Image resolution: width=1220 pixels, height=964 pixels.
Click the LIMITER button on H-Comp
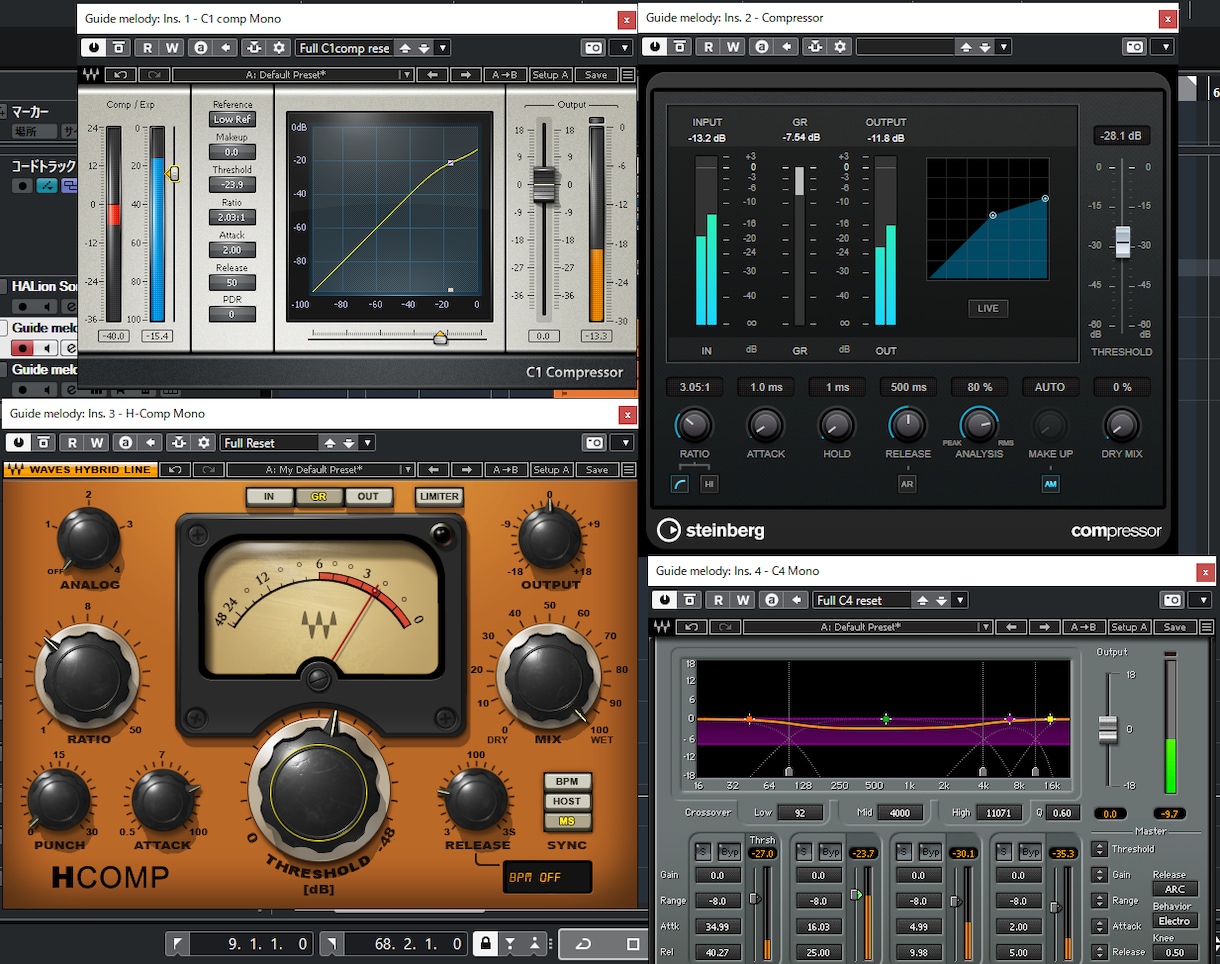click(x=439, y=496)
